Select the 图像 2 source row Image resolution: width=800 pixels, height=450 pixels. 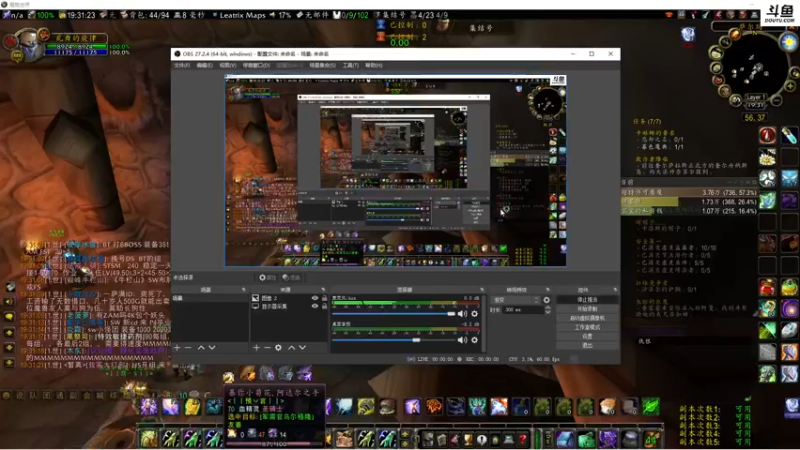[290, 298]
